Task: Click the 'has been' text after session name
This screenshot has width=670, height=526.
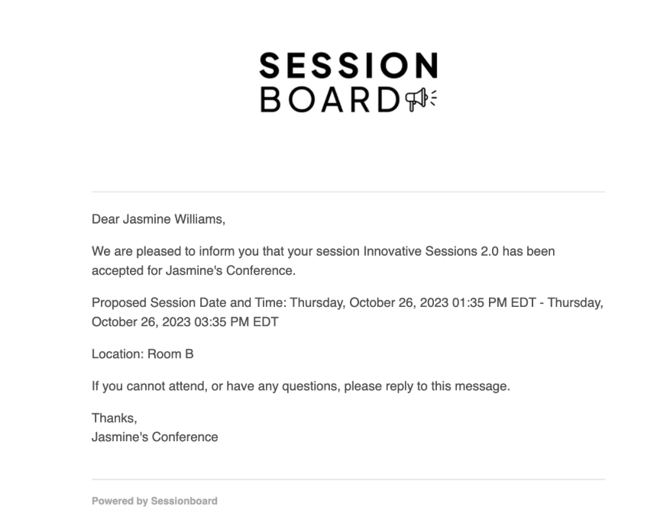Action: click(527, 252)
